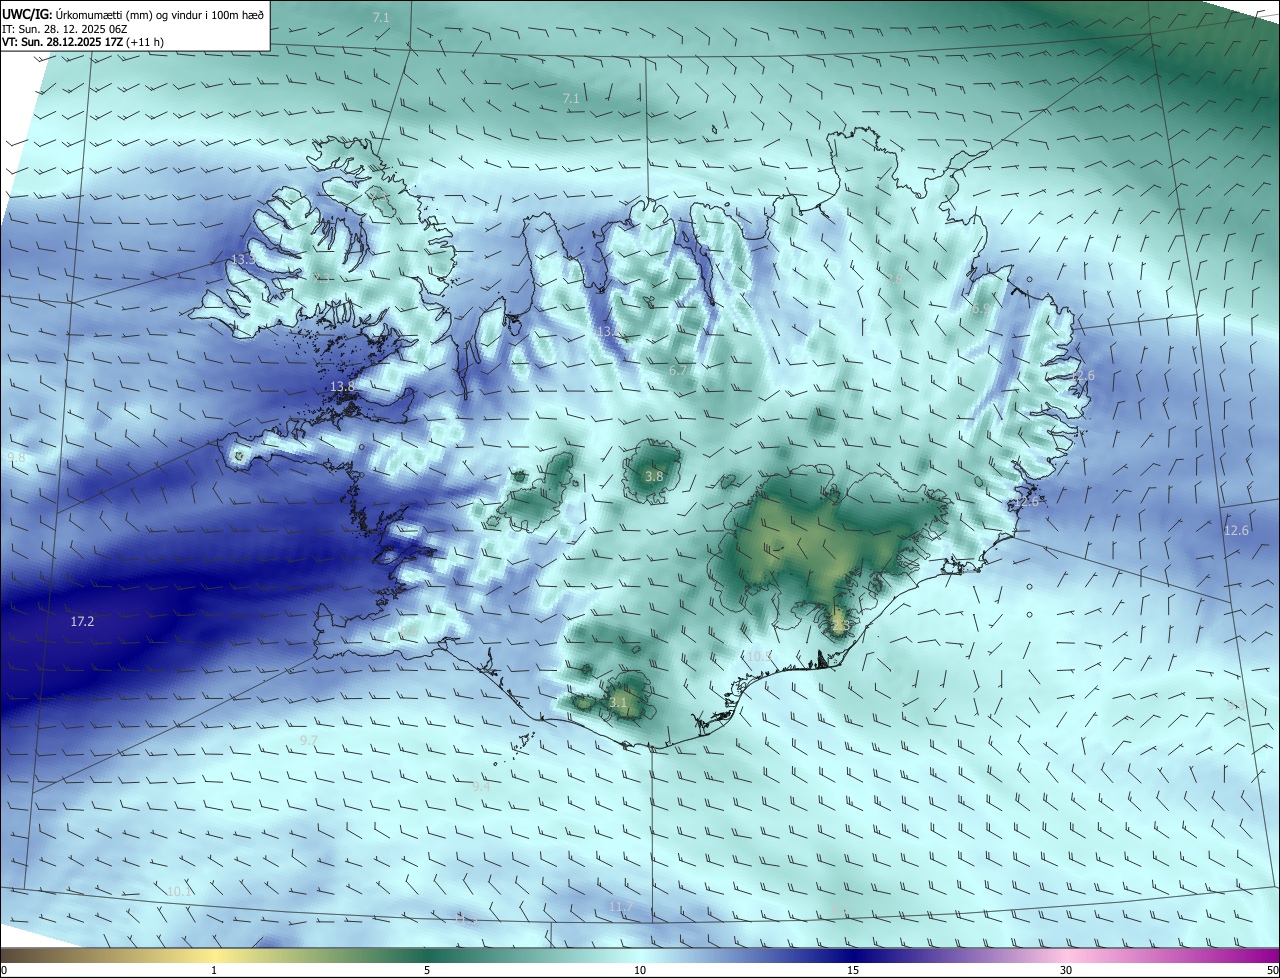
Task: Select the 'IT: Sun. 28. 12. 2025 06Z' line
Action: [65, 28]
